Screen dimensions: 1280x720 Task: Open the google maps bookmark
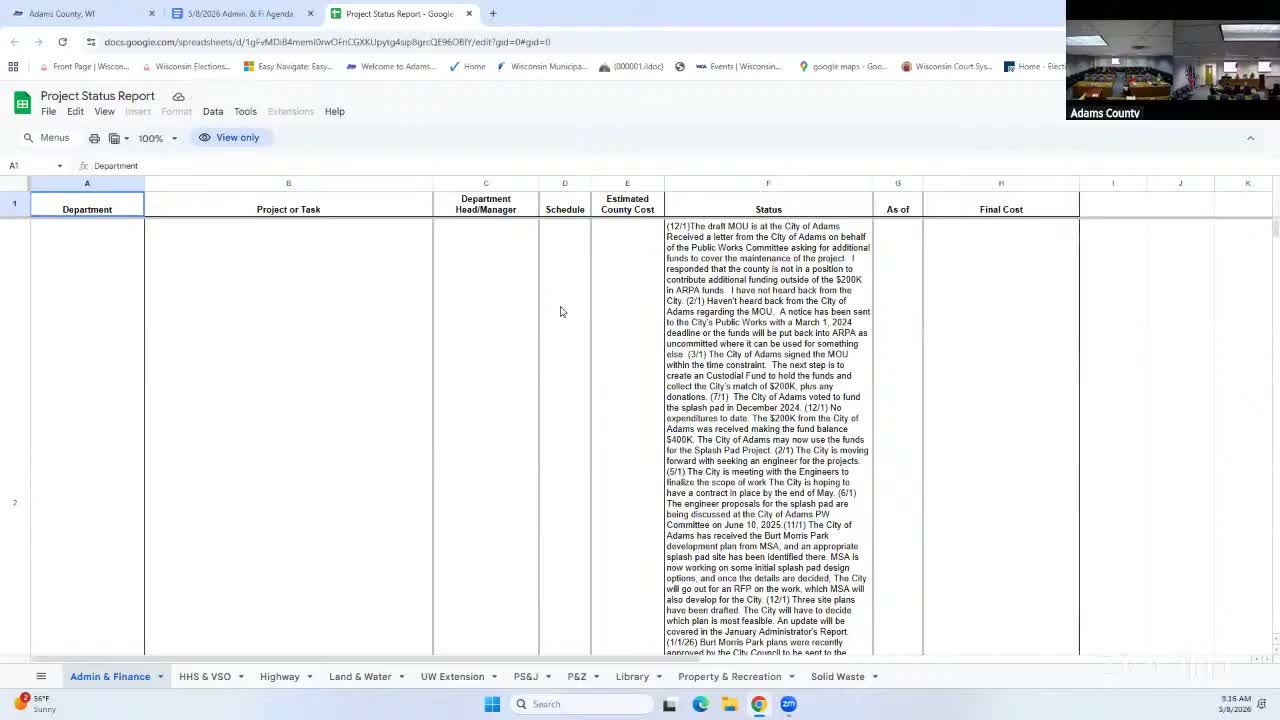pyautogui.click(x=843, y=67)
